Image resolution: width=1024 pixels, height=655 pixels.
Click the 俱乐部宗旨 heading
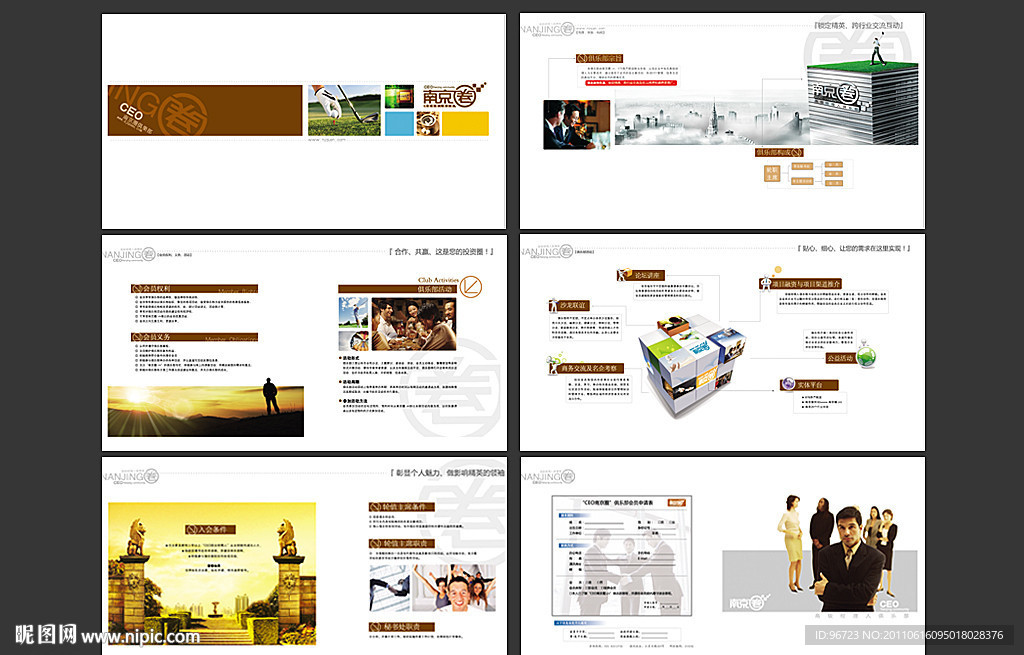click(x=600, y=58)
